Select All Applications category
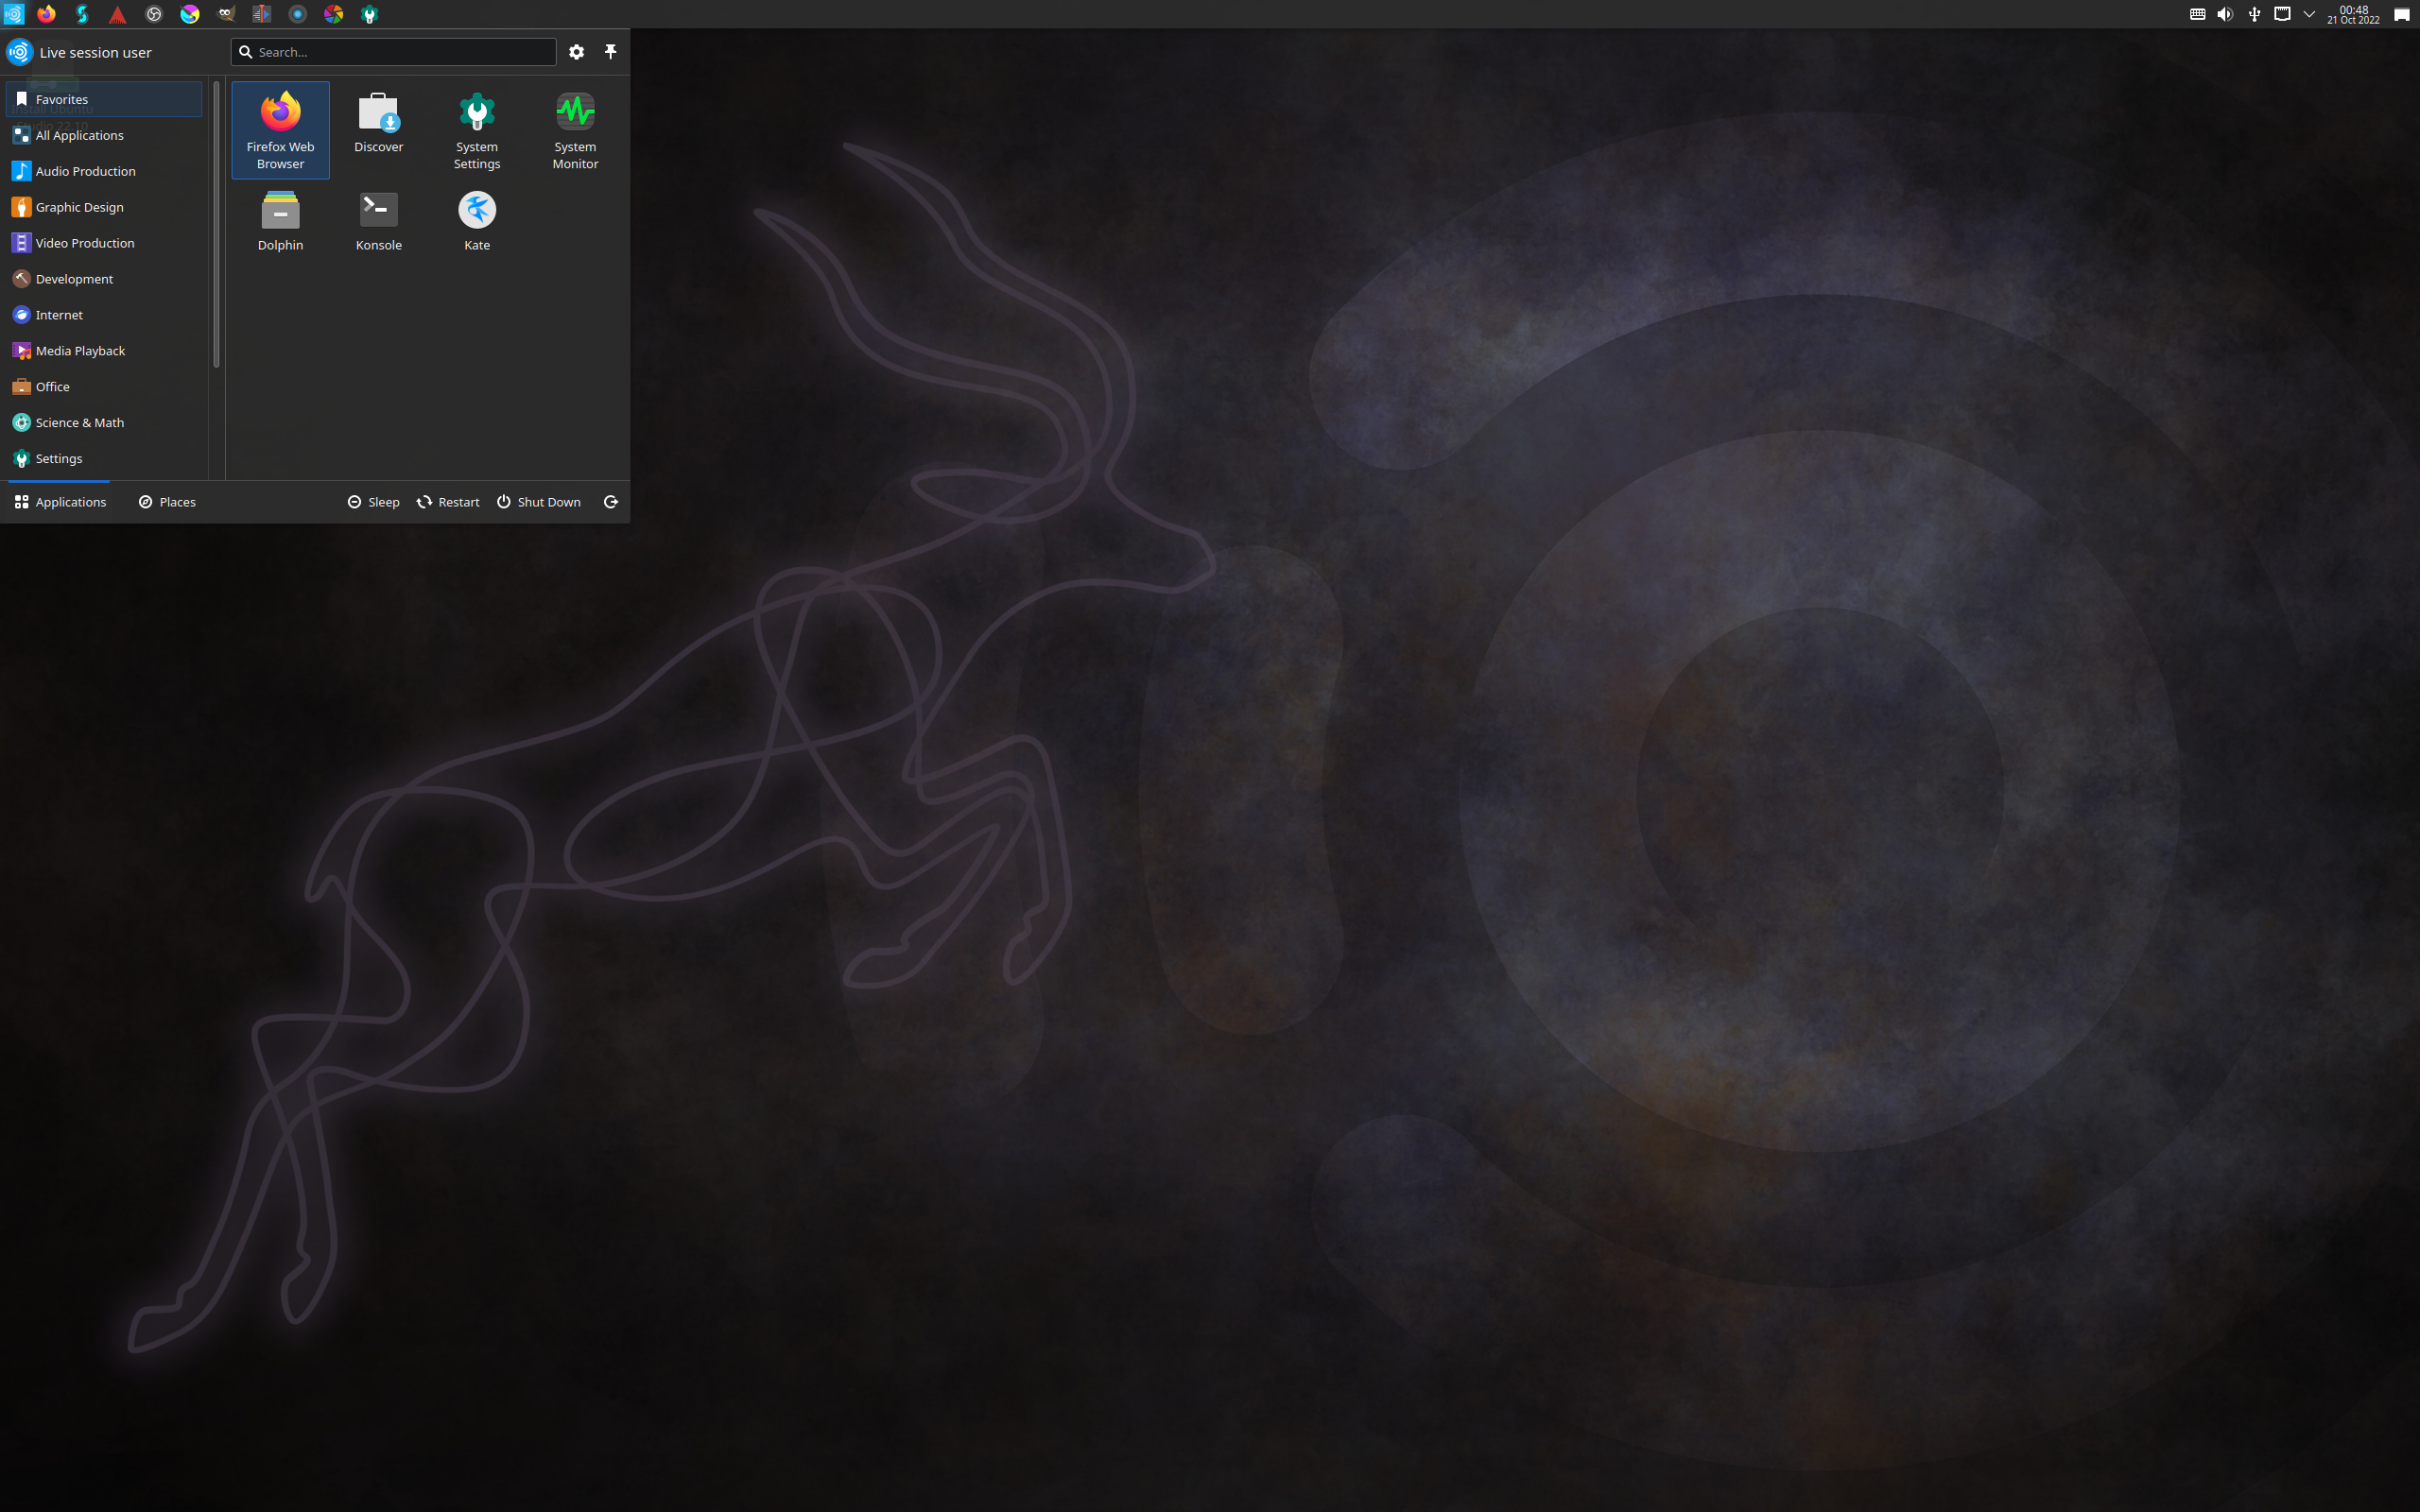 pyautogui.click(x=104, y=135)
